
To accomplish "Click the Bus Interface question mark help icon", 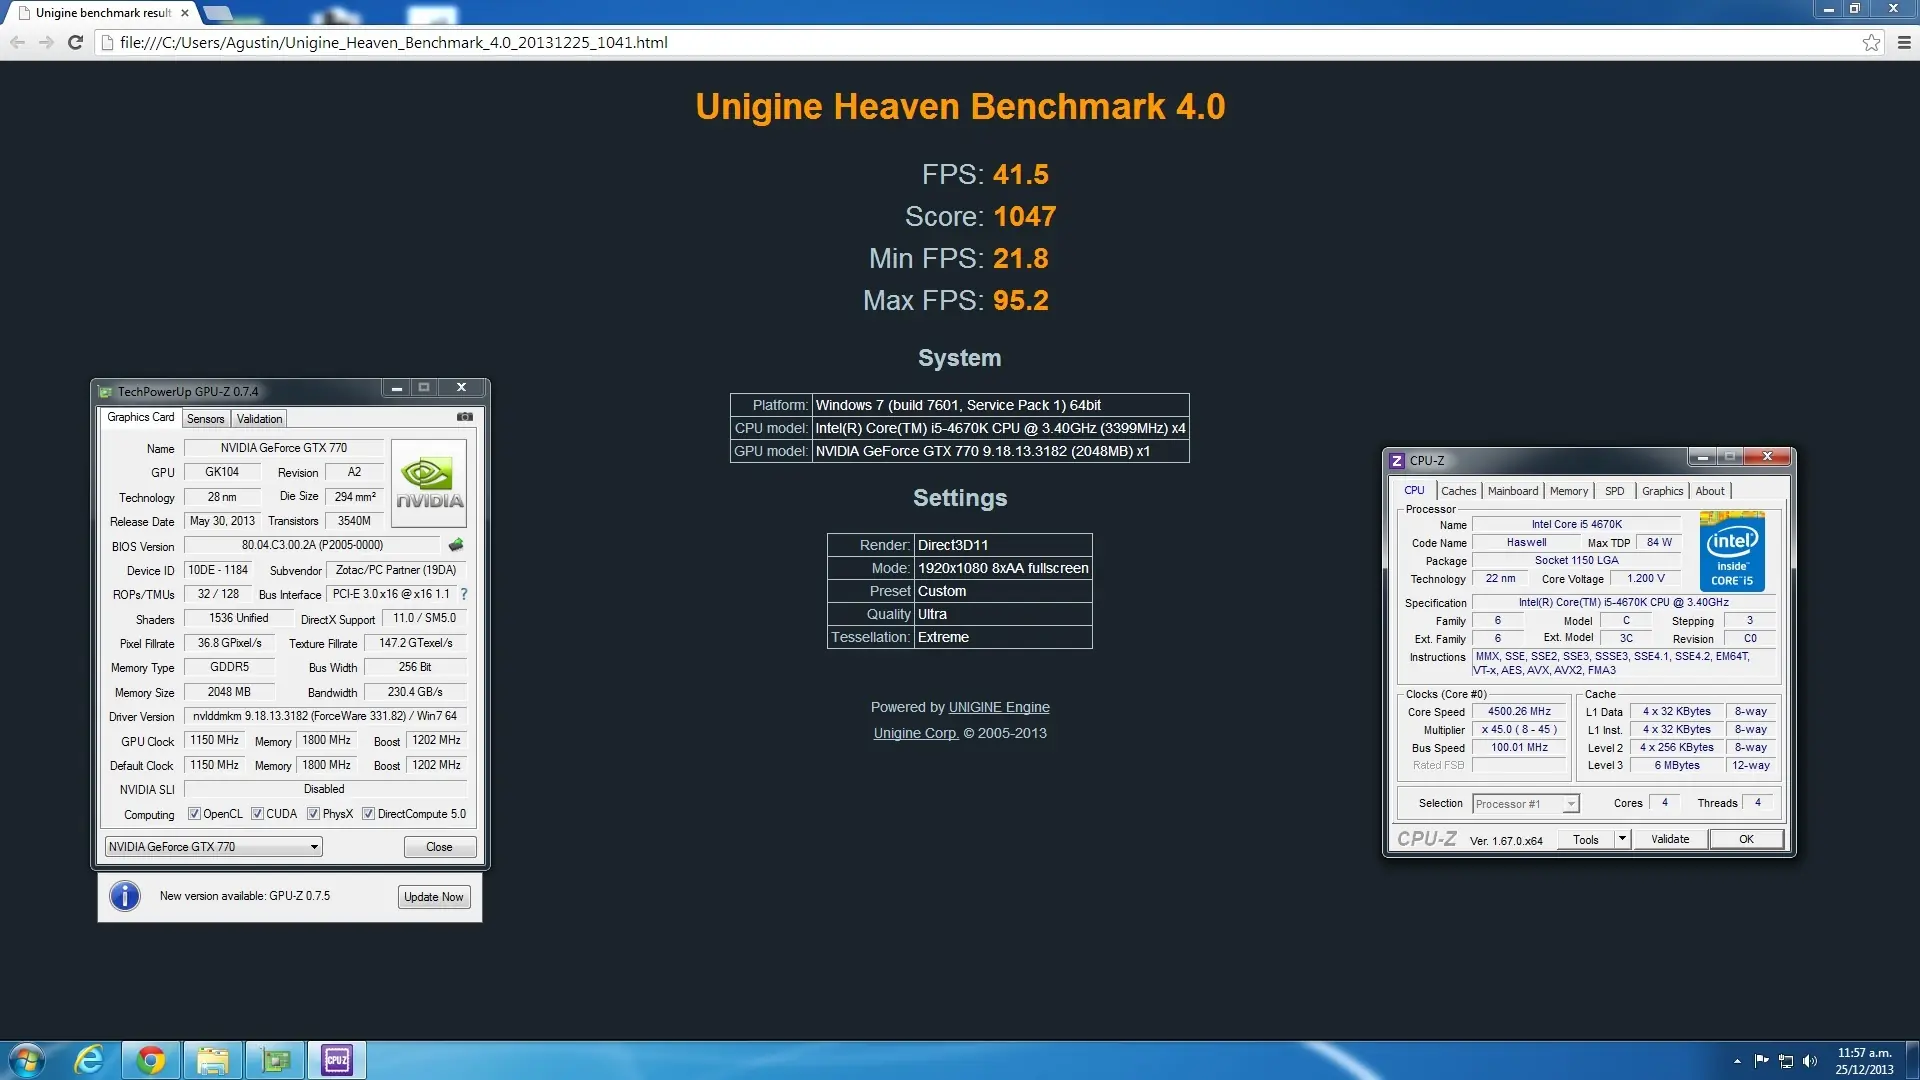I will pyautogui.click(x=464, y=594).
